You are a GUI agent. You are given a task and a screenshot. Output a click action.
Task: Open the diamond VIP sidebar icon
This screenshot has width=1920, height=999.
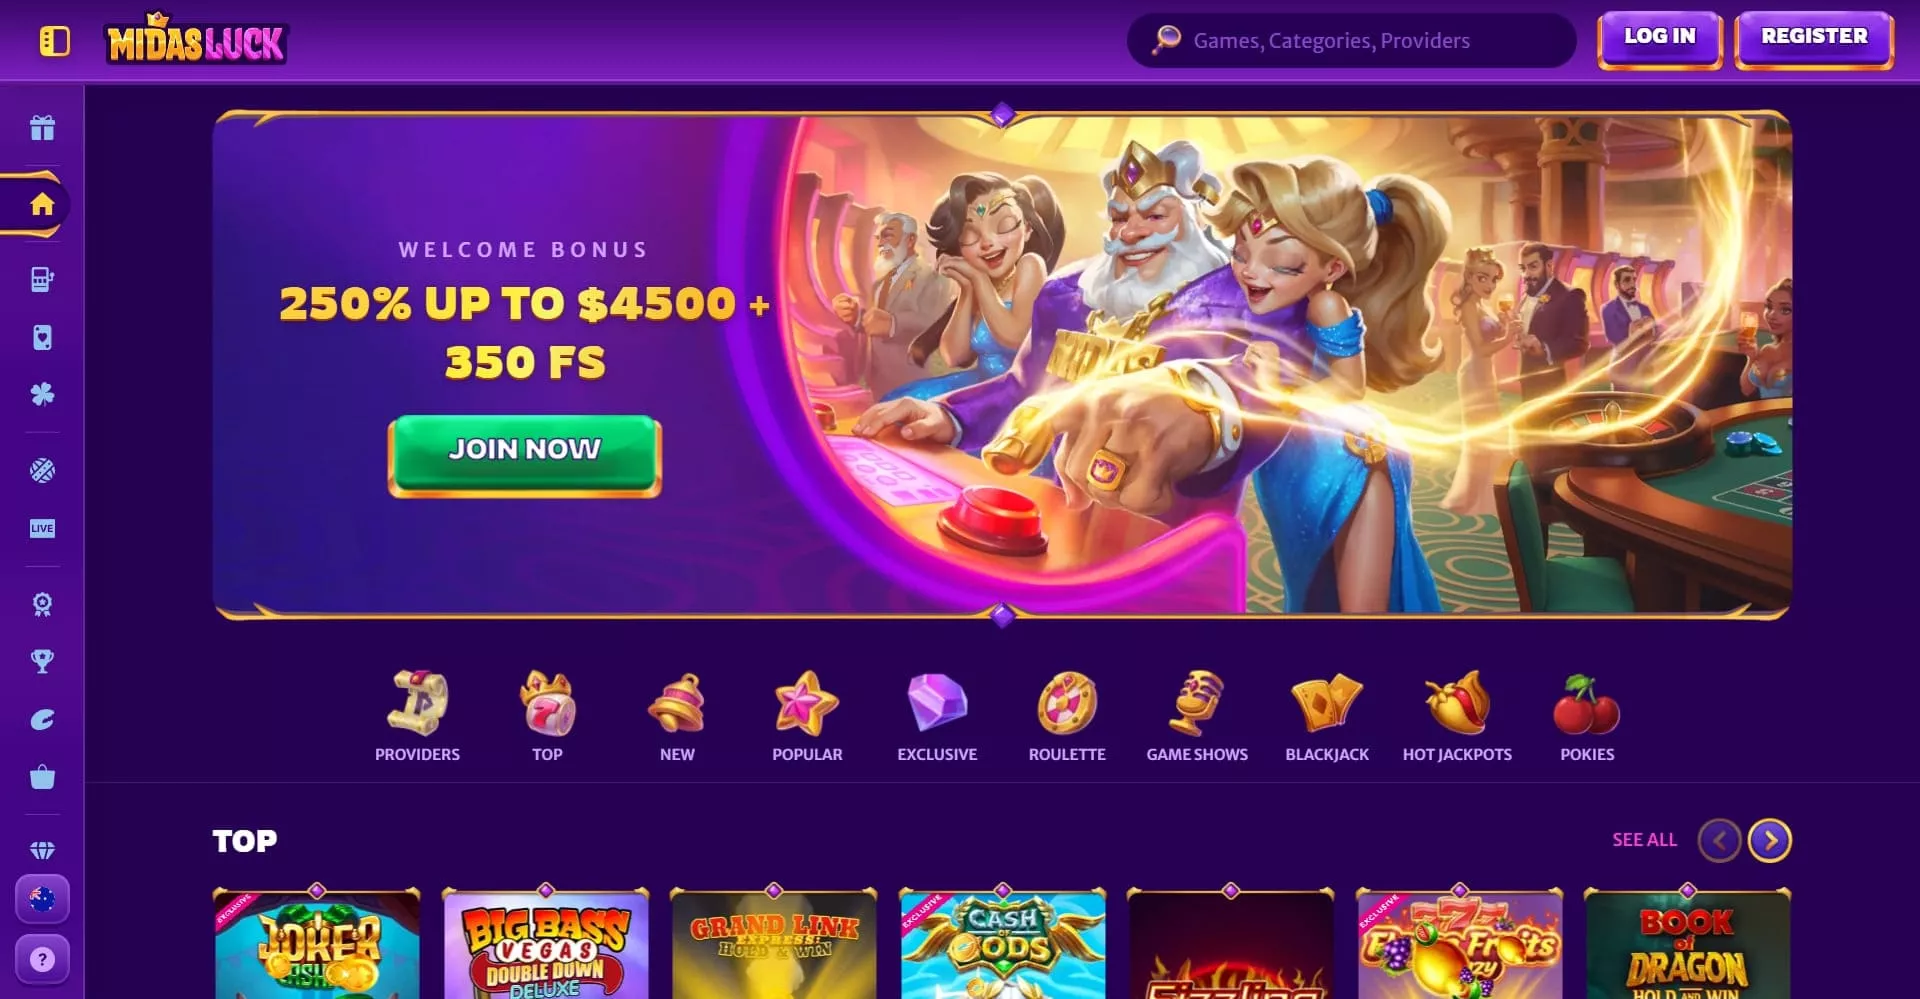42,850
